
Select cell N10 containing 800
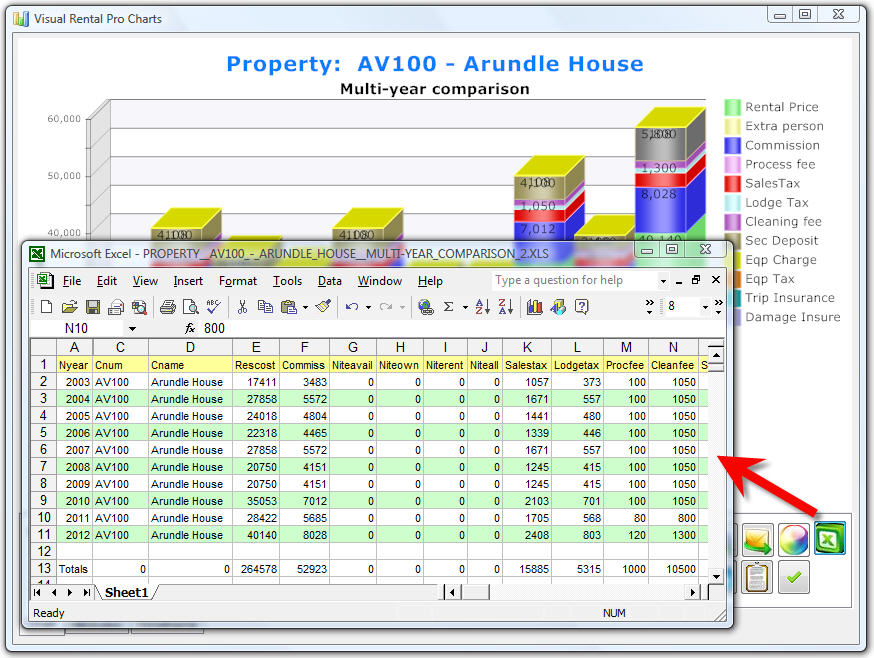tap(673, 518)
